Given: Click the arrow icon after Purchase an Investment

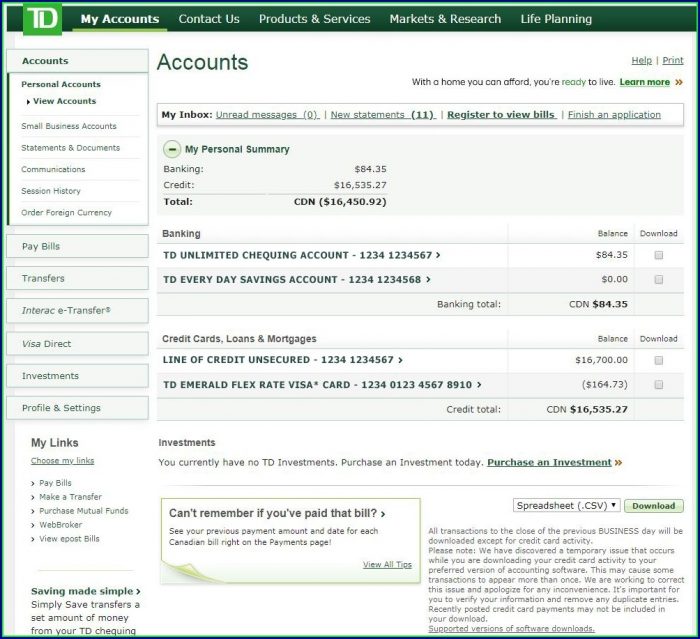Looking at the screenshot, I should click(618, 463).
